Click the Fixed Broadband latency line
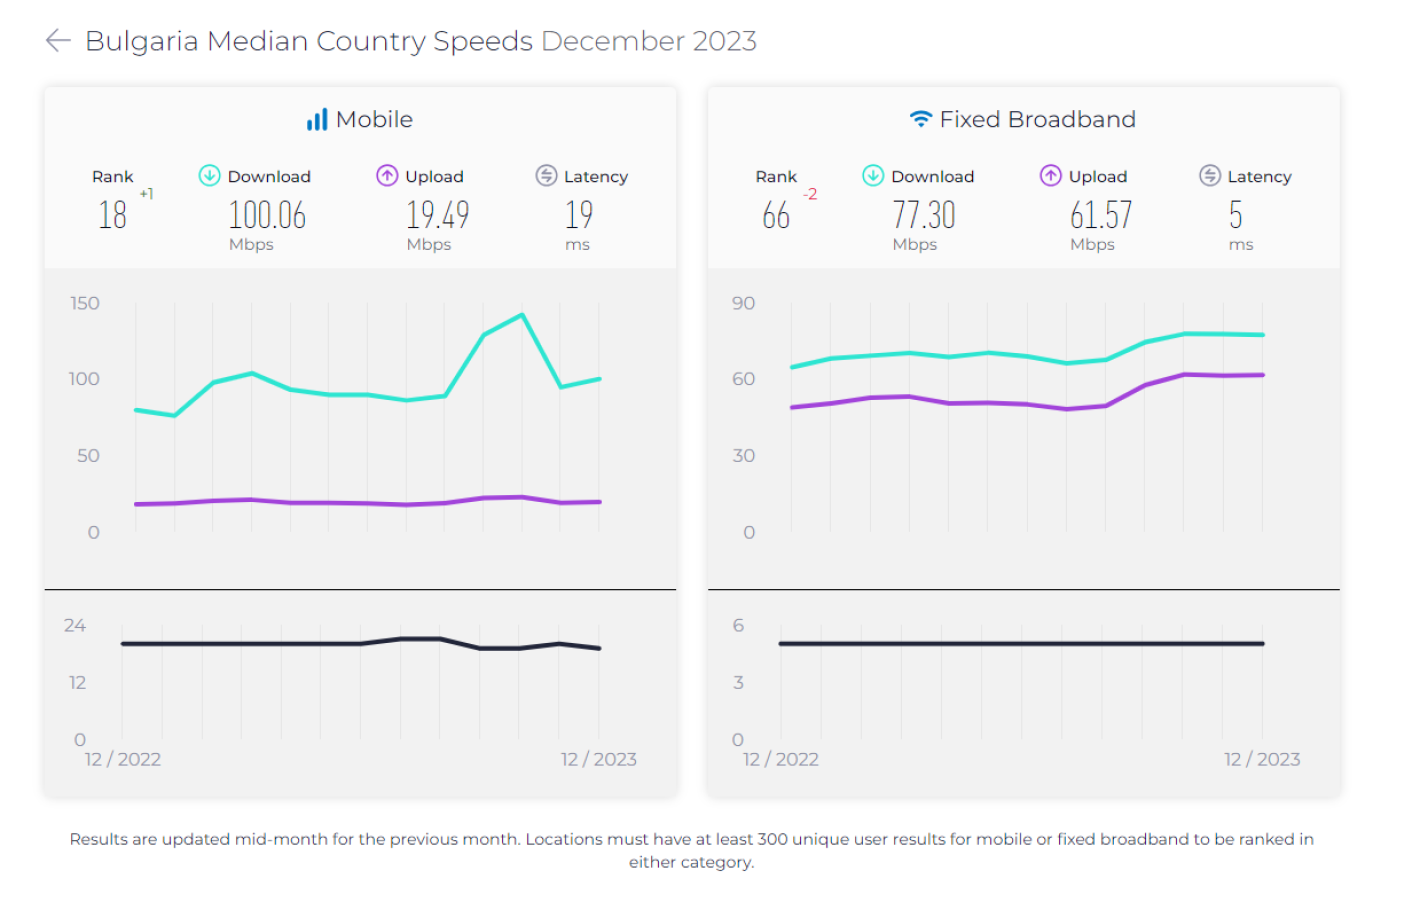The width and height of the screenshot is (1420, 902). coord(1022,643)
